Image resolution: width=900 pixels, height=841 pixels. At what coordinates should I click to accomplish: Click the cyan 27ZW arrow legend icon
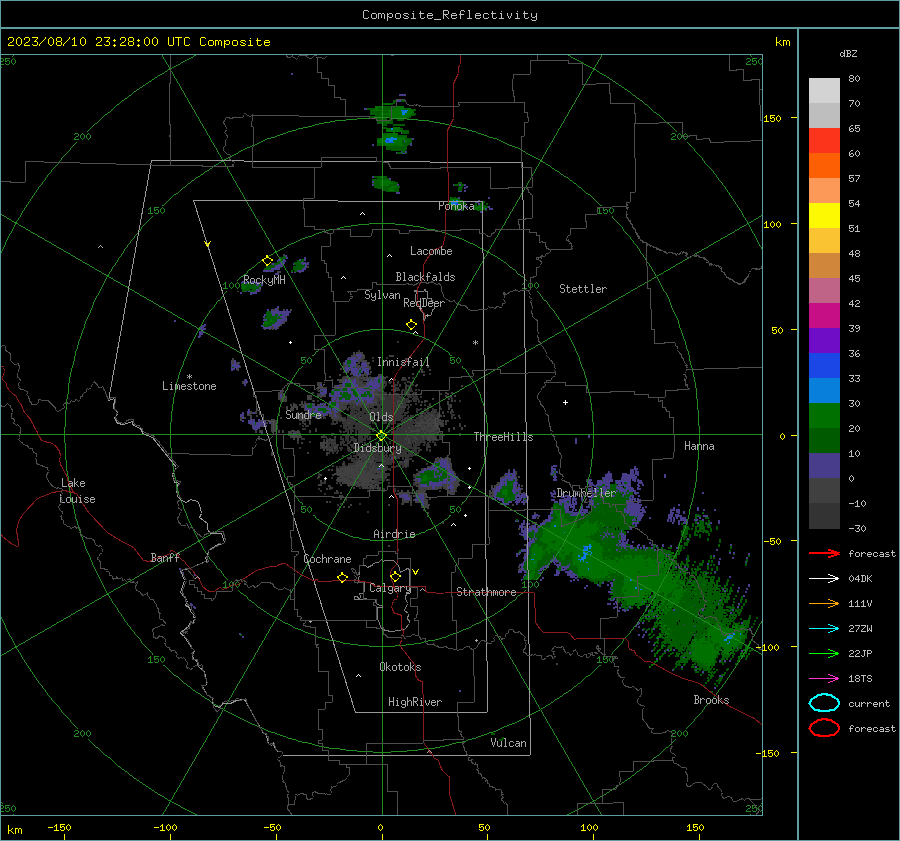[x=824, y=629]
